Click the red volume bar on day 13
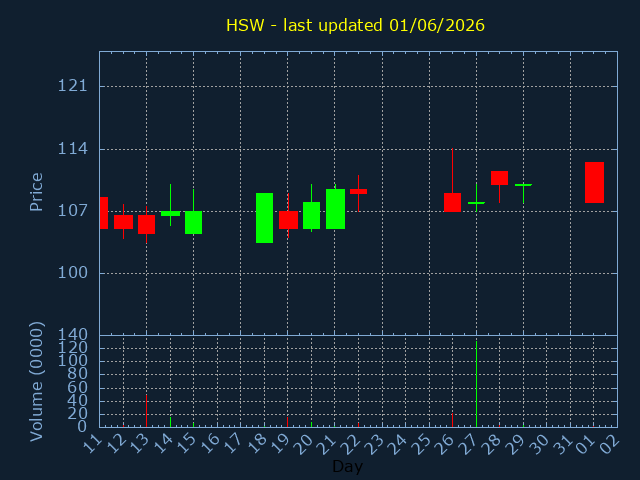Screen dimensions: 640x480 [x=147, y=411]
